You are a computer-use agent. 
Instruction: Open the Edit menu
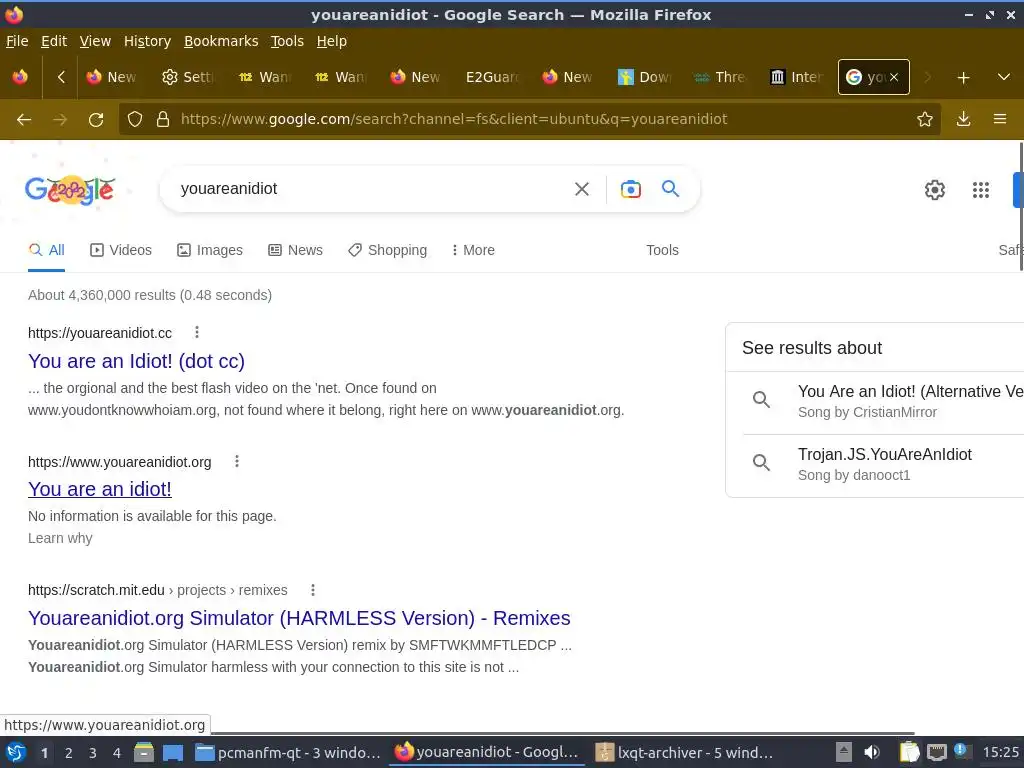[x=54, y=41]
